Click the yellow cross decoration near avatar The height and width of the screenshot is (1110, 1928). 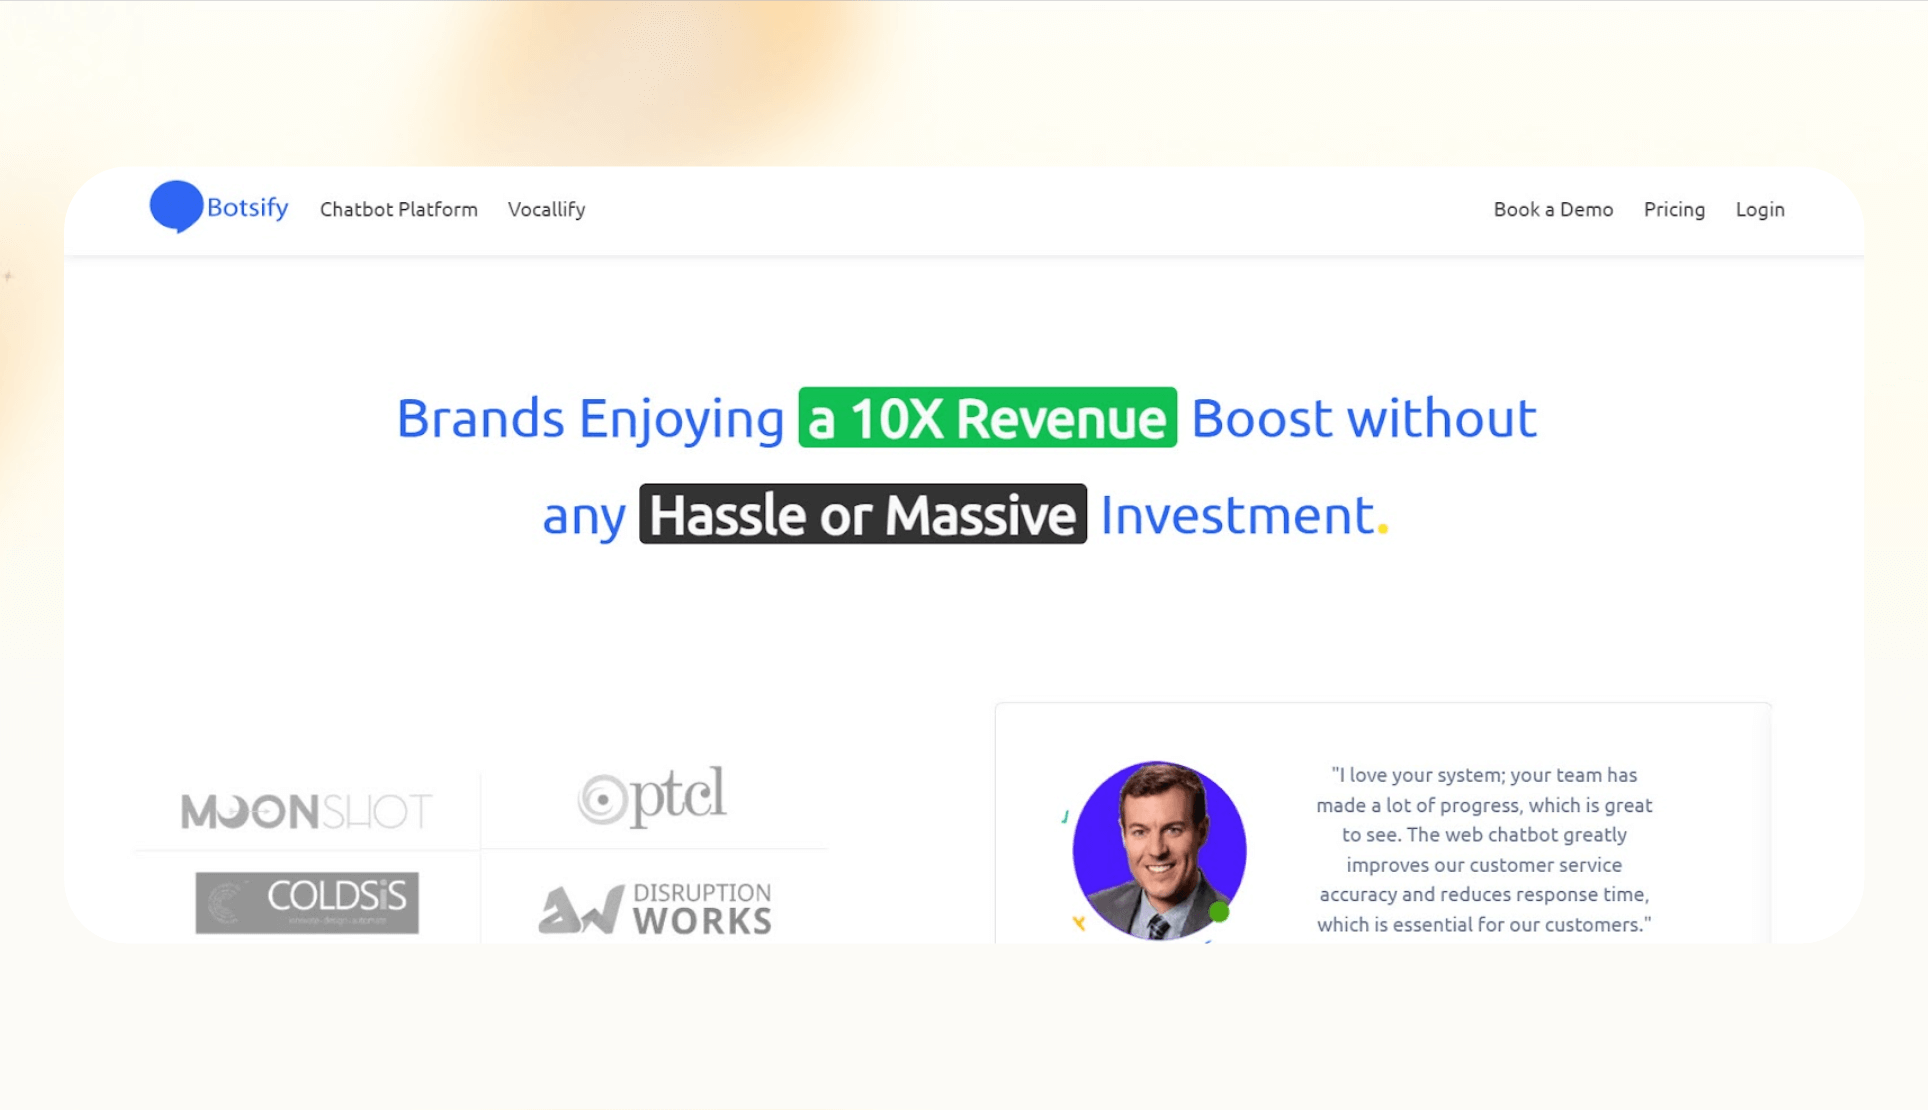pyautogui.click(x=1078, y=923)
